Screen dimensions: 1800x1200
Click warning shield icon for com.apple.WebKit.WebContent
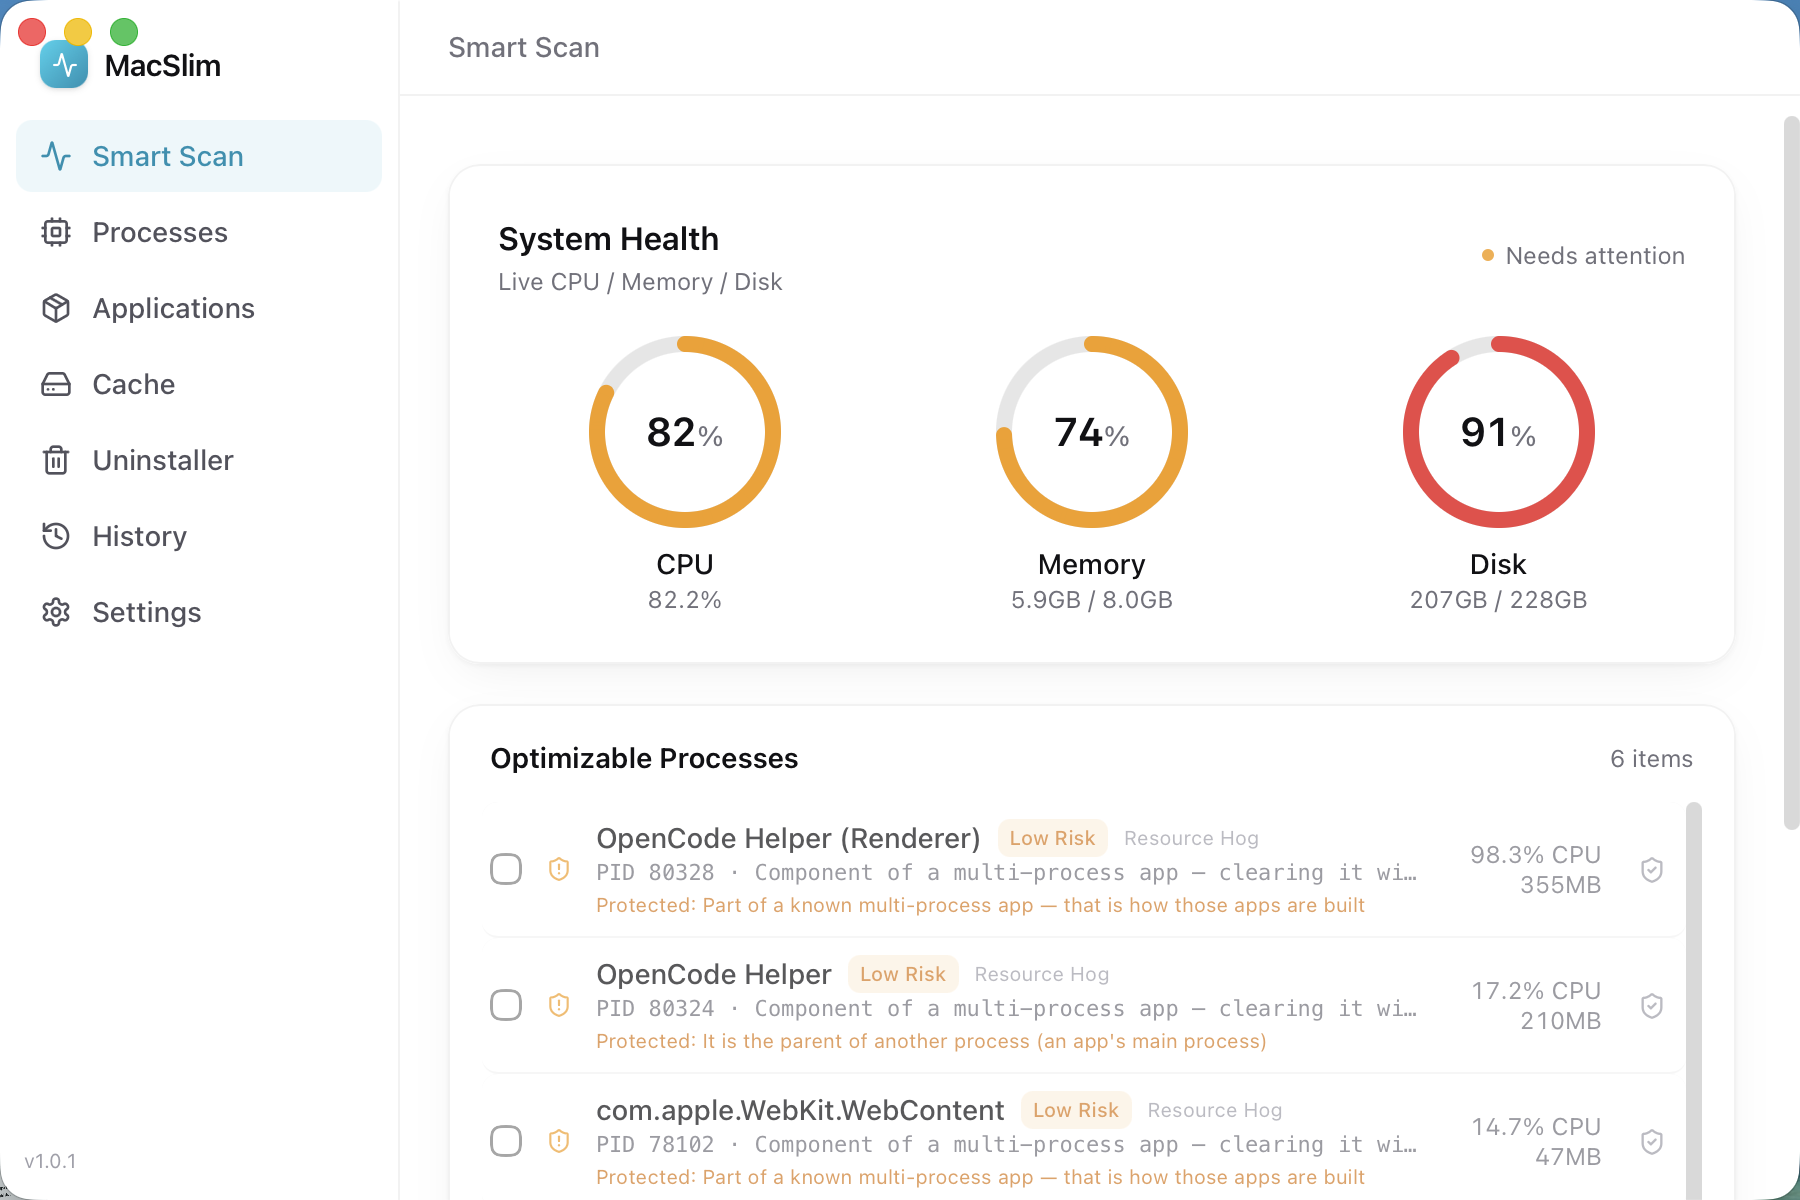tap(559, 1141)
